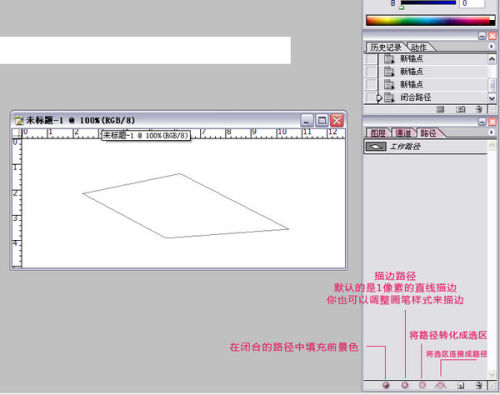Minimize the History panel group
This screenshot has height=395, width=500.
coord(482,36)
